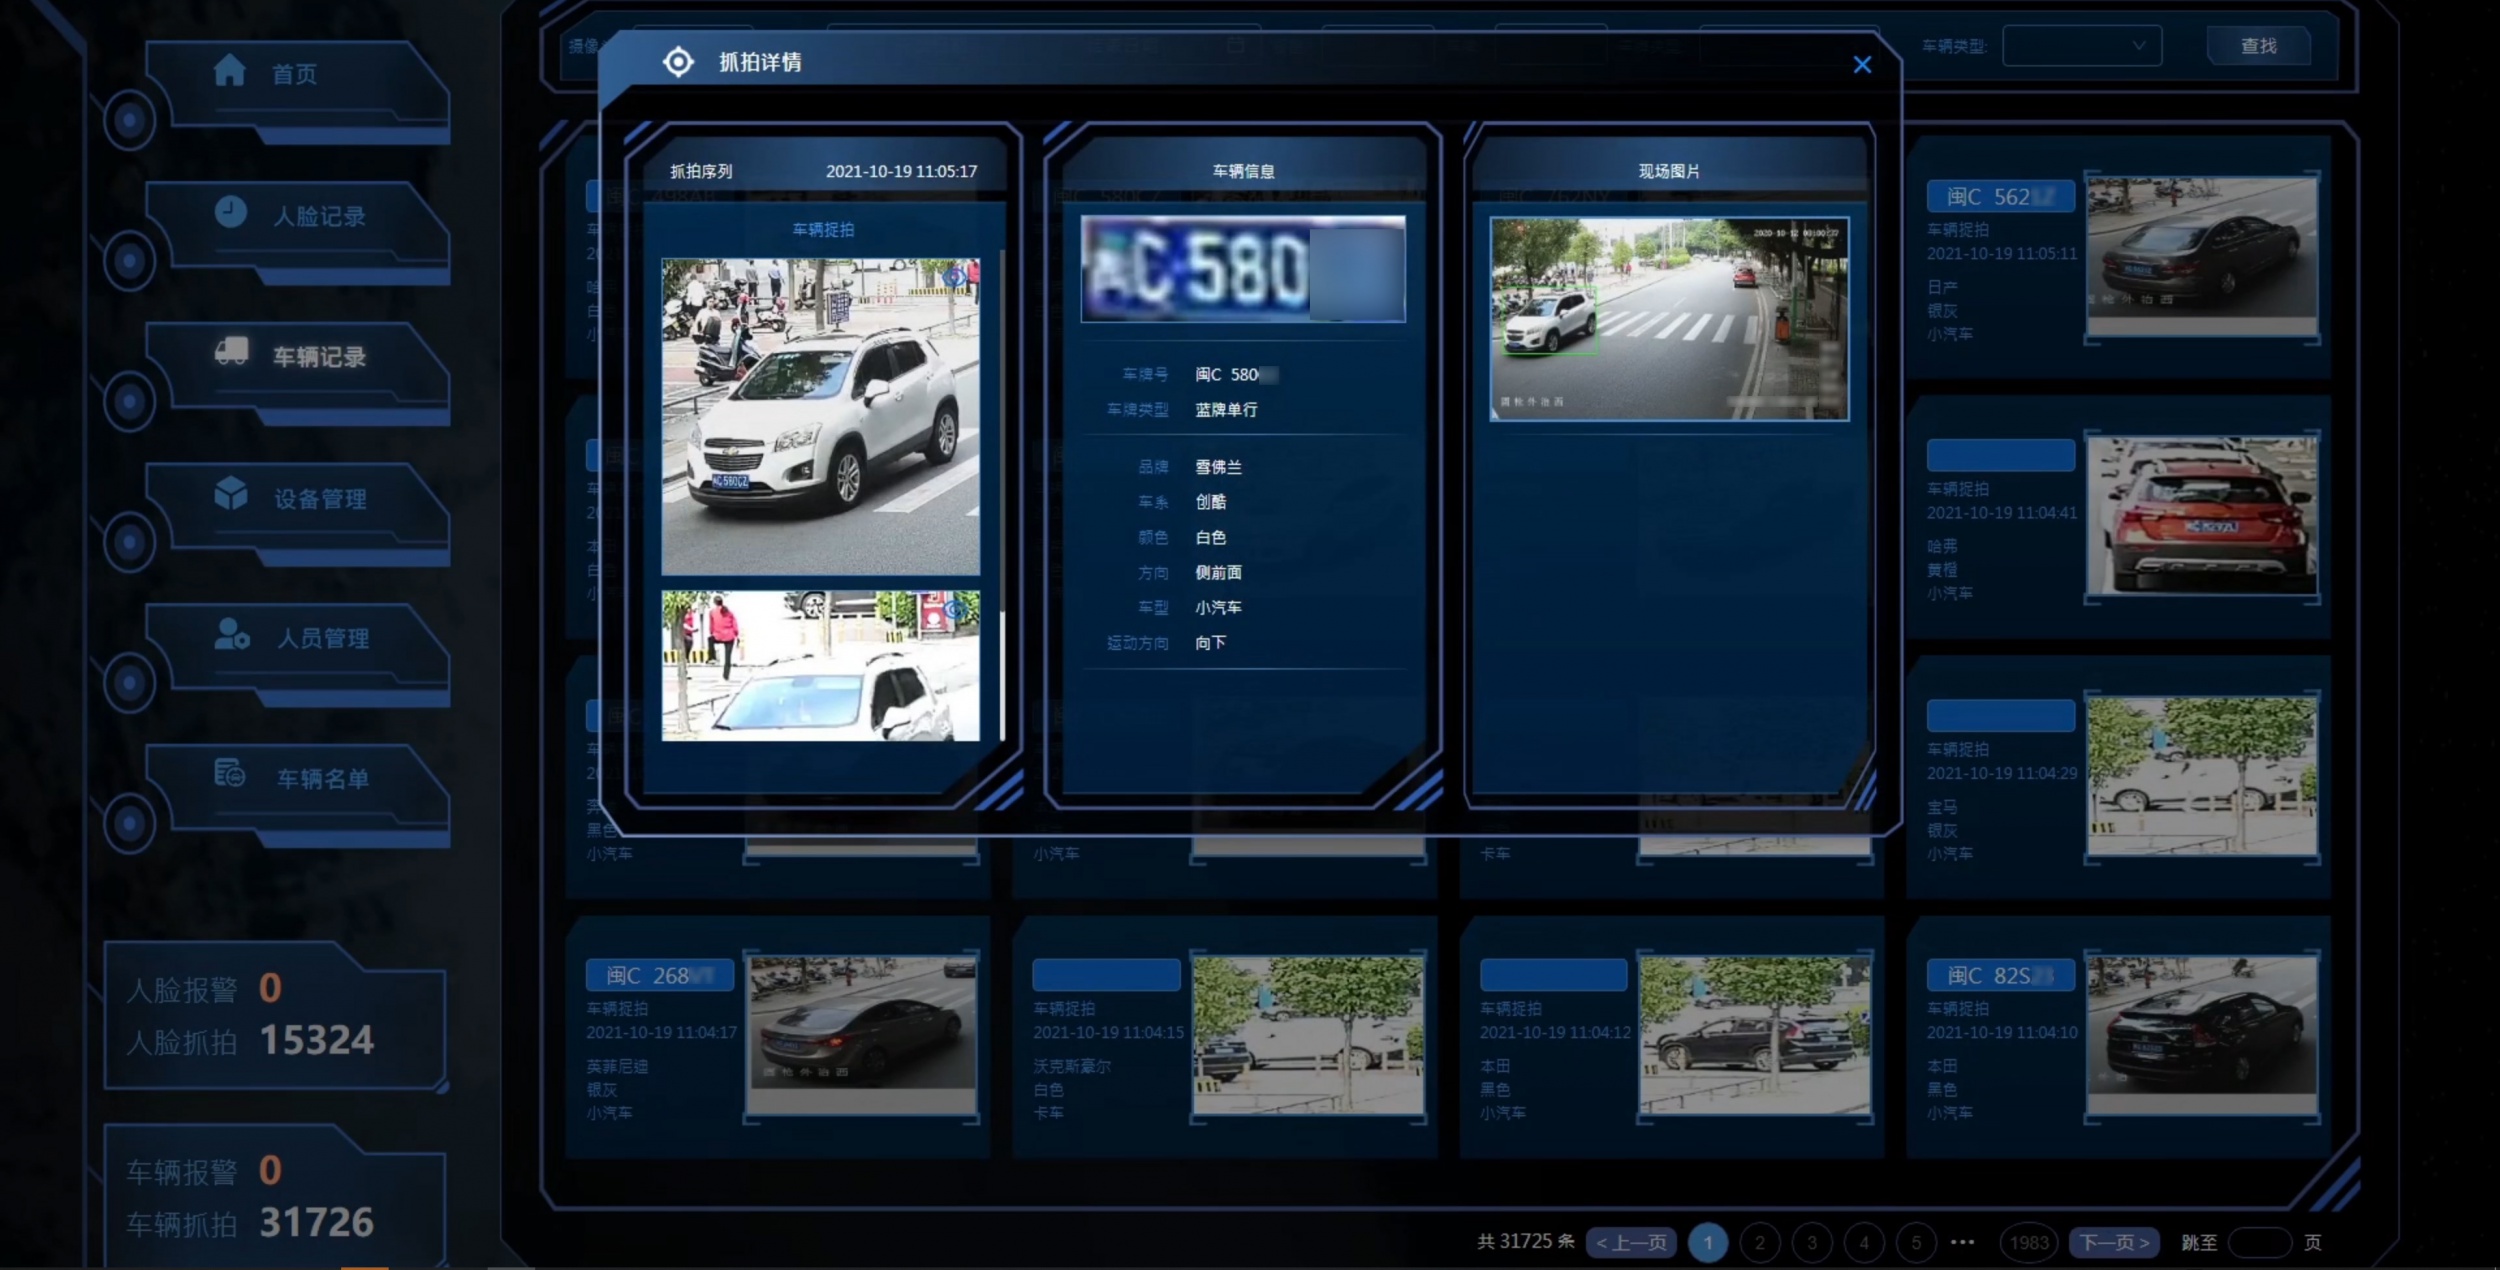Click the target icon beside 抓拍详情
Image resolution: width=2500 pixels, height=1270 pixels.
pos(678,62)
